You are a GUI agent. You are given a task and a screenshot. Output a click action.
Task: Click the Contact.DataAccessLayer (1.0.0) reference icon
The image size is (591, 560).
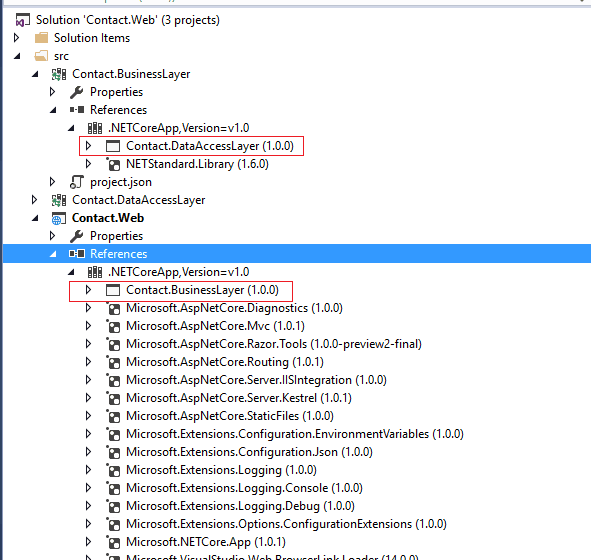[113, 146]
